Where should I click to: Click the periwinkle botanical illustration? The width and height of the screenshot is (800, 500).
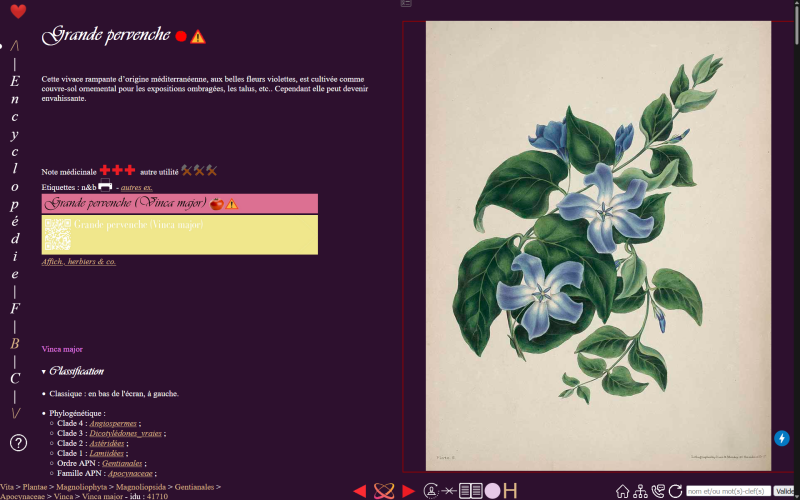point(598,246)
